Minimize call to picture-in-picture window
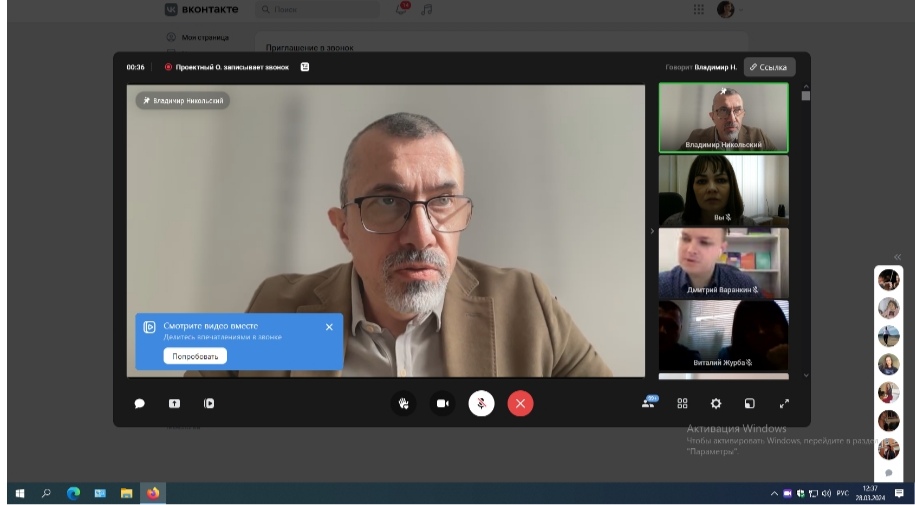 (x=750, y=404)
